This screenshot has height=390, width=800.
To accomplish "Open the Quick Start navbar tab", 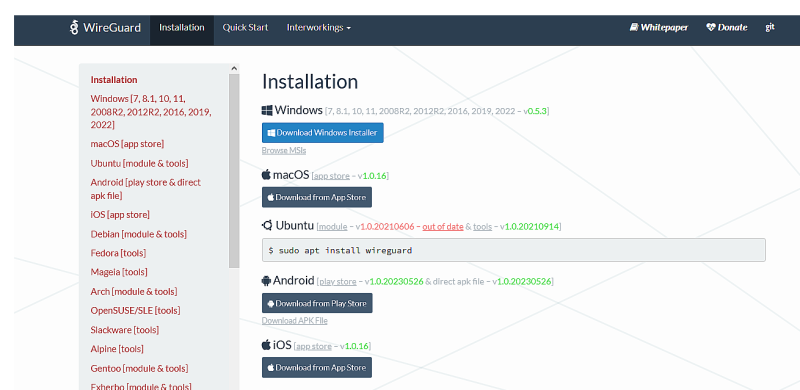I will [245, 28].
